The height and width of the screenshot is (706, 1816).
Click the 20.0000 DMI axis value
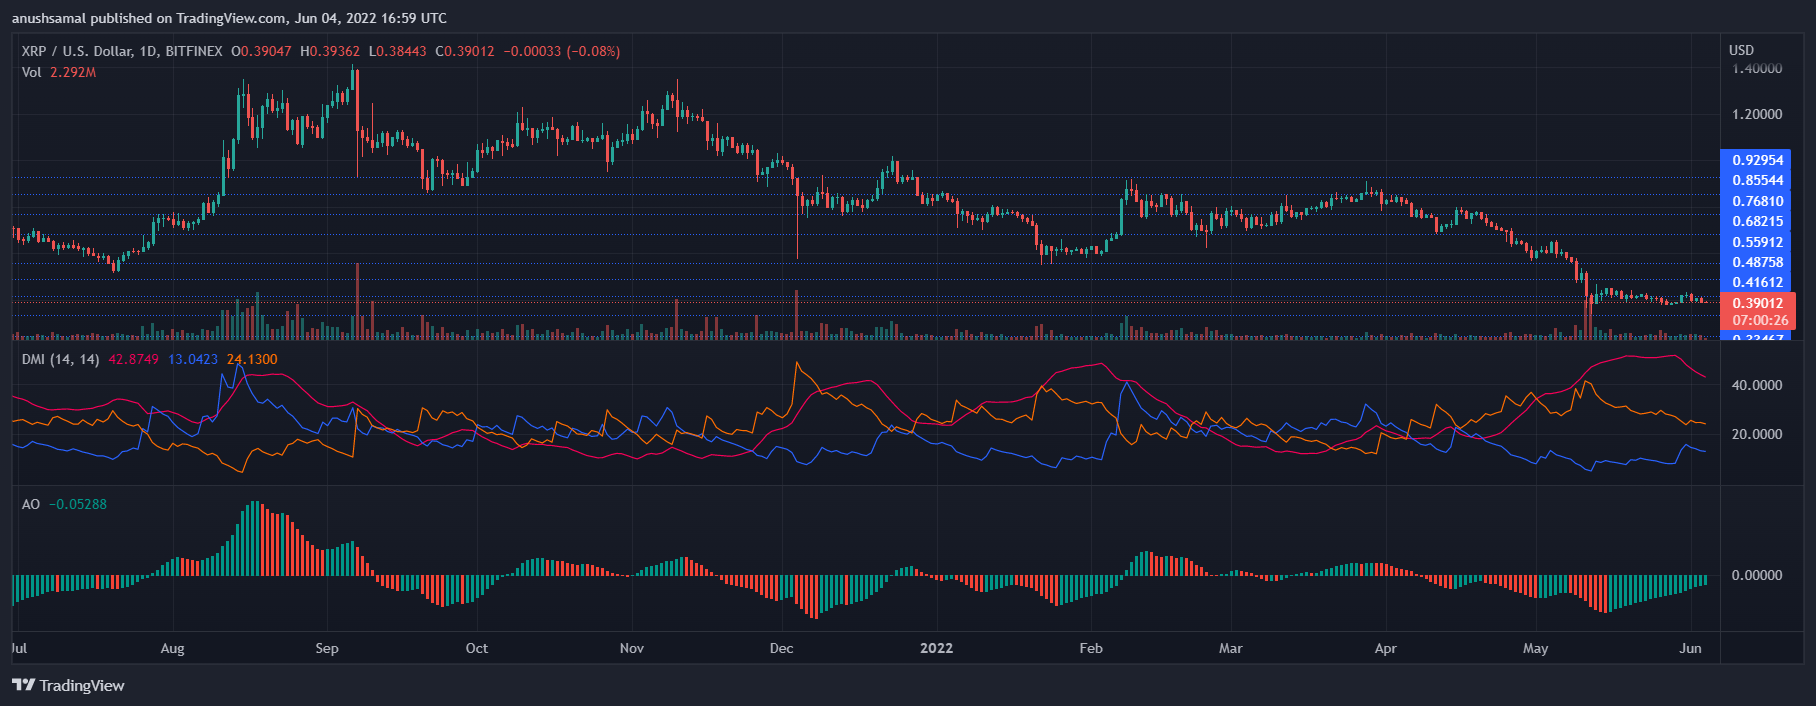(x=1757, y=434)
